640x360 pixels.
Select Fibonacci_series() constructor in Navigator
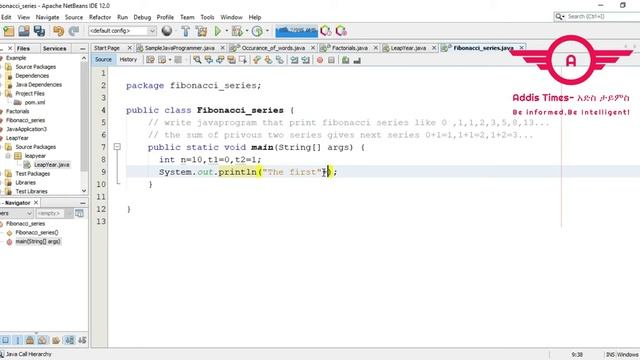pos(37,233)
